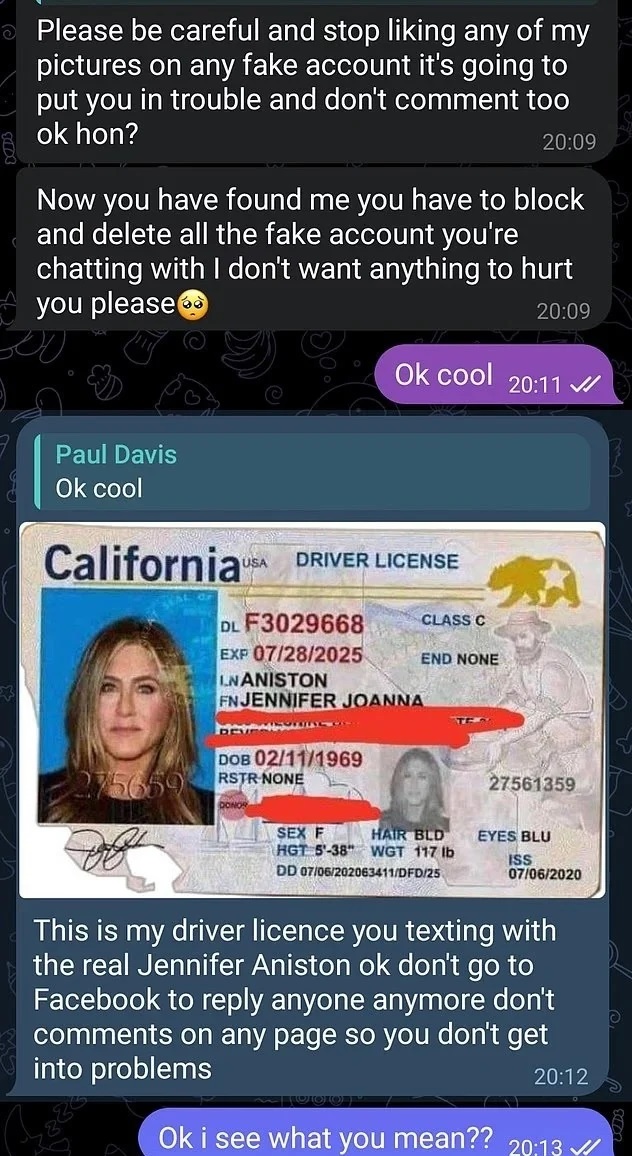Image resolution: width=632 pixels, height=1156 pixels.
Task: Click the first 20:09 timestamp
Action: click(x=569, y=142)
